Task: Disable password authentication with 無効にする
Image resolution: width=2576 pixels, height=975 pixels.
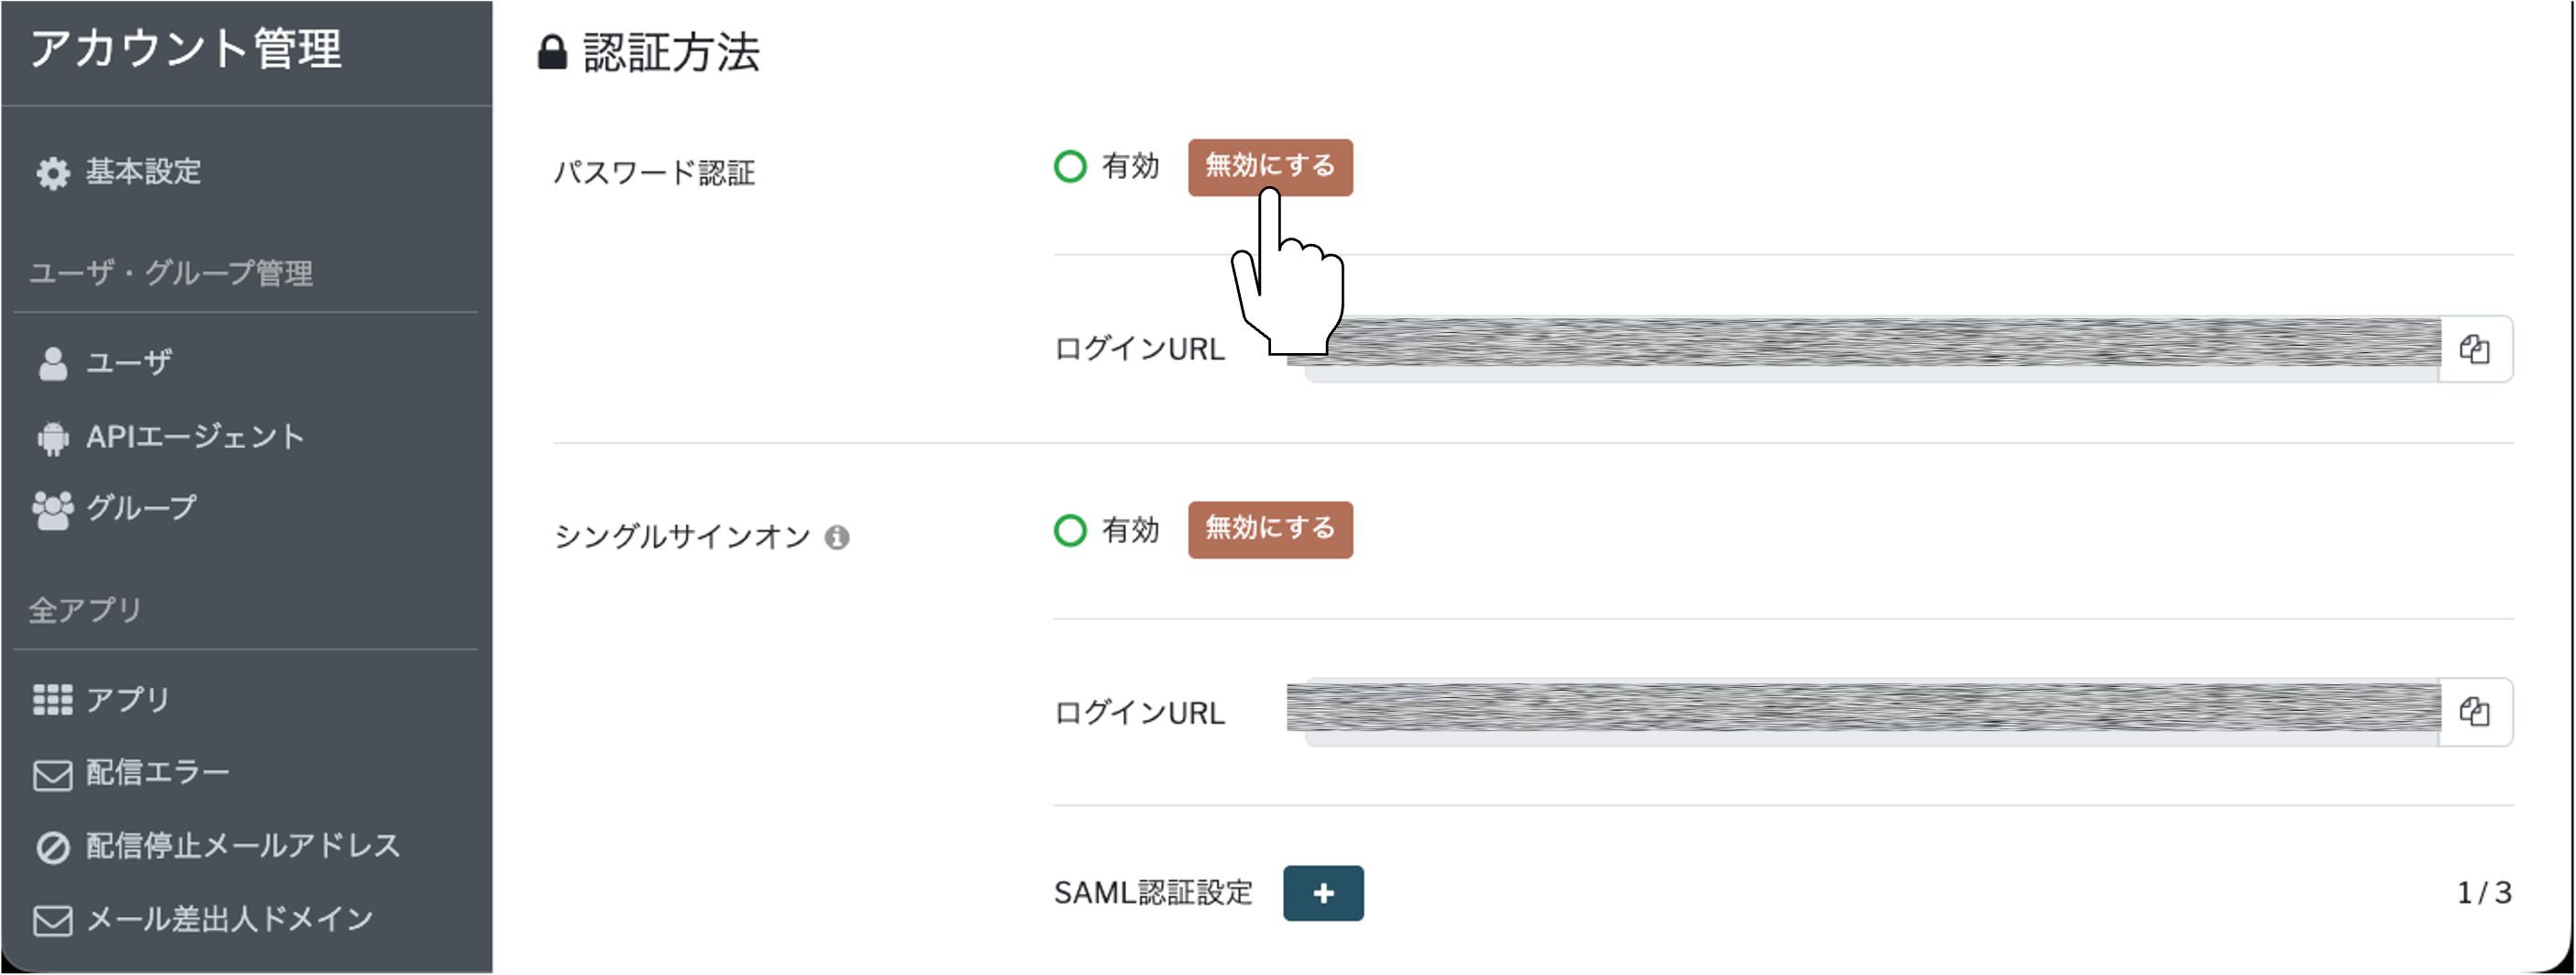Action: (1269, 167)
